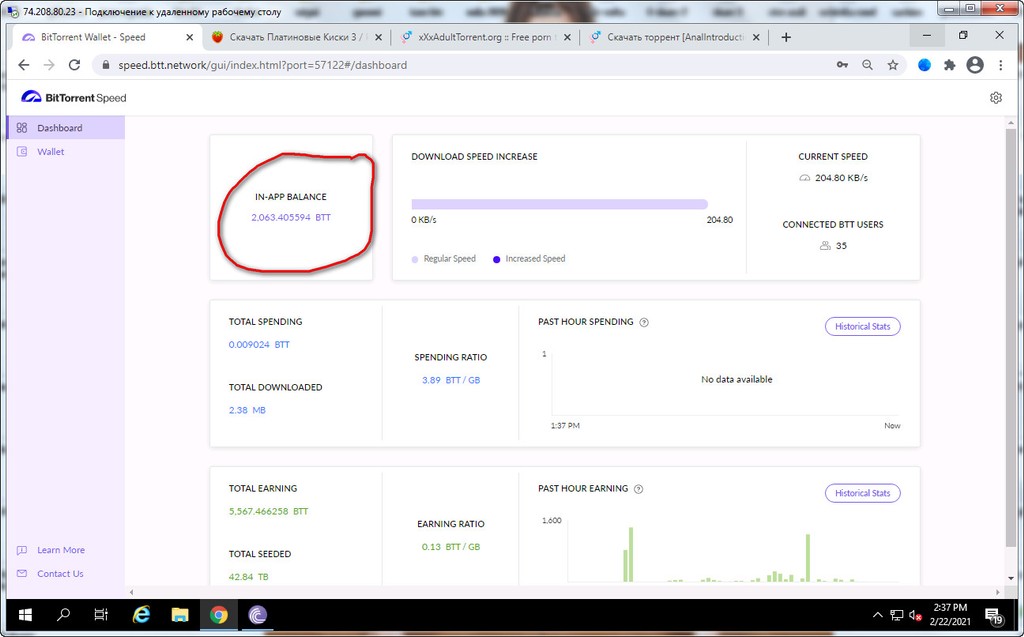Open the Chrome extensions puzzle icon
The height and width of the screenshot is (637, 1024).
point(950,65)
